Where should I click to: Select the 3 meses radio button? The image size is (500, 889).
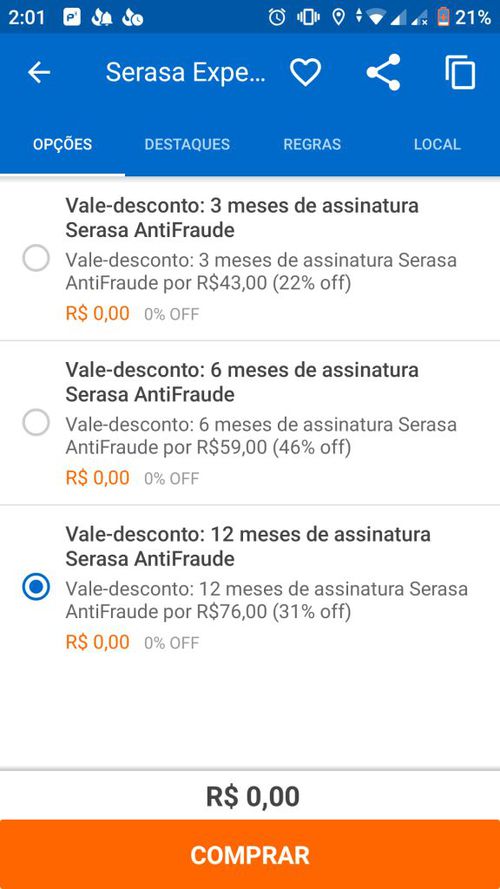pos(36,259)
